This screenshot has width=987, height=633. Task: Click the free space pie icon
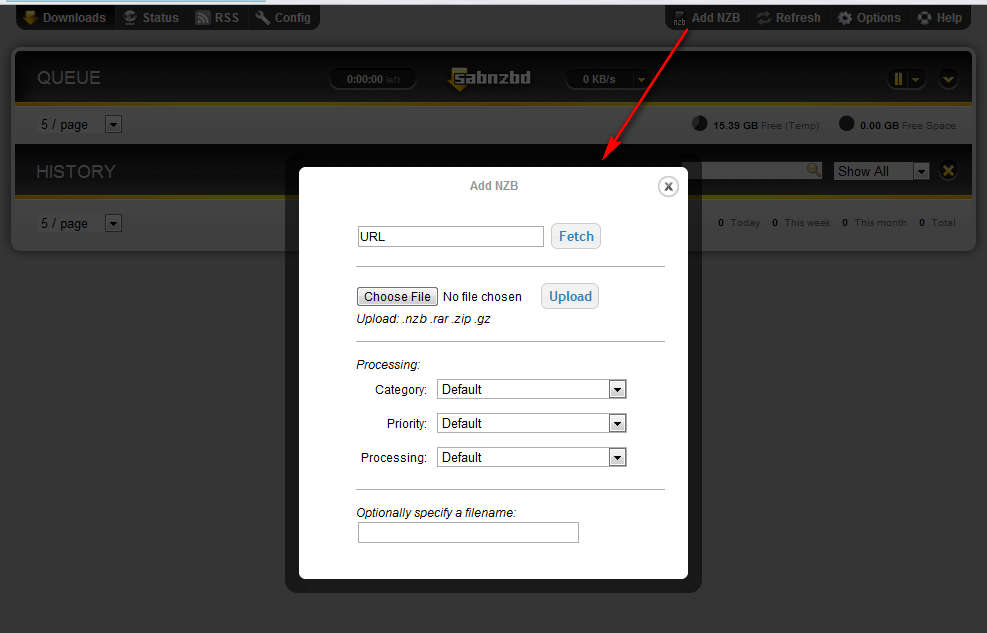846,123
